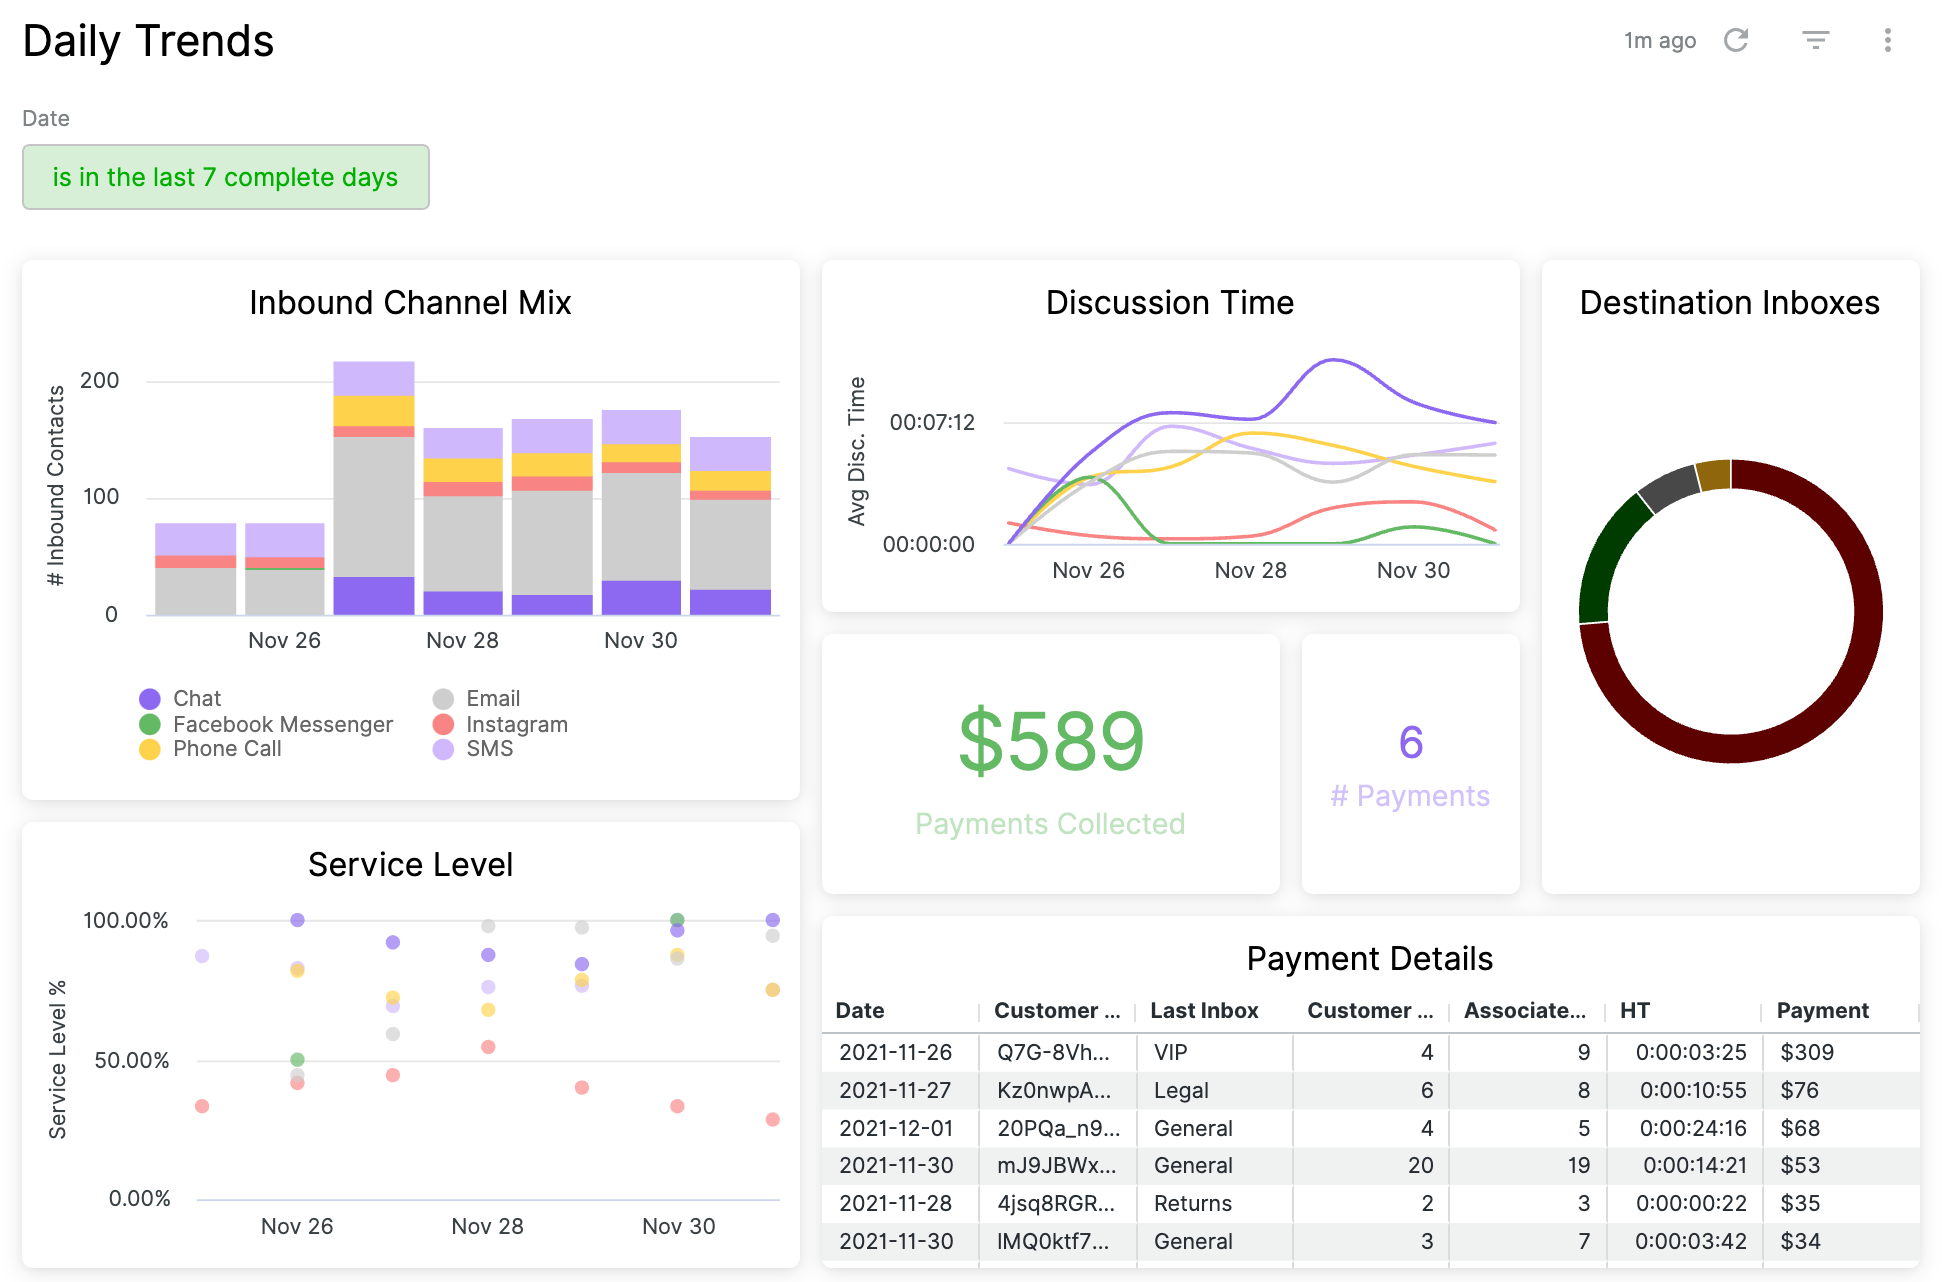Image resolution: width=1942 pixels, height=1282 pixels.
Task: Click the date filter 'is in the last 7 complete days'
Action: click(x=226, y=177)
